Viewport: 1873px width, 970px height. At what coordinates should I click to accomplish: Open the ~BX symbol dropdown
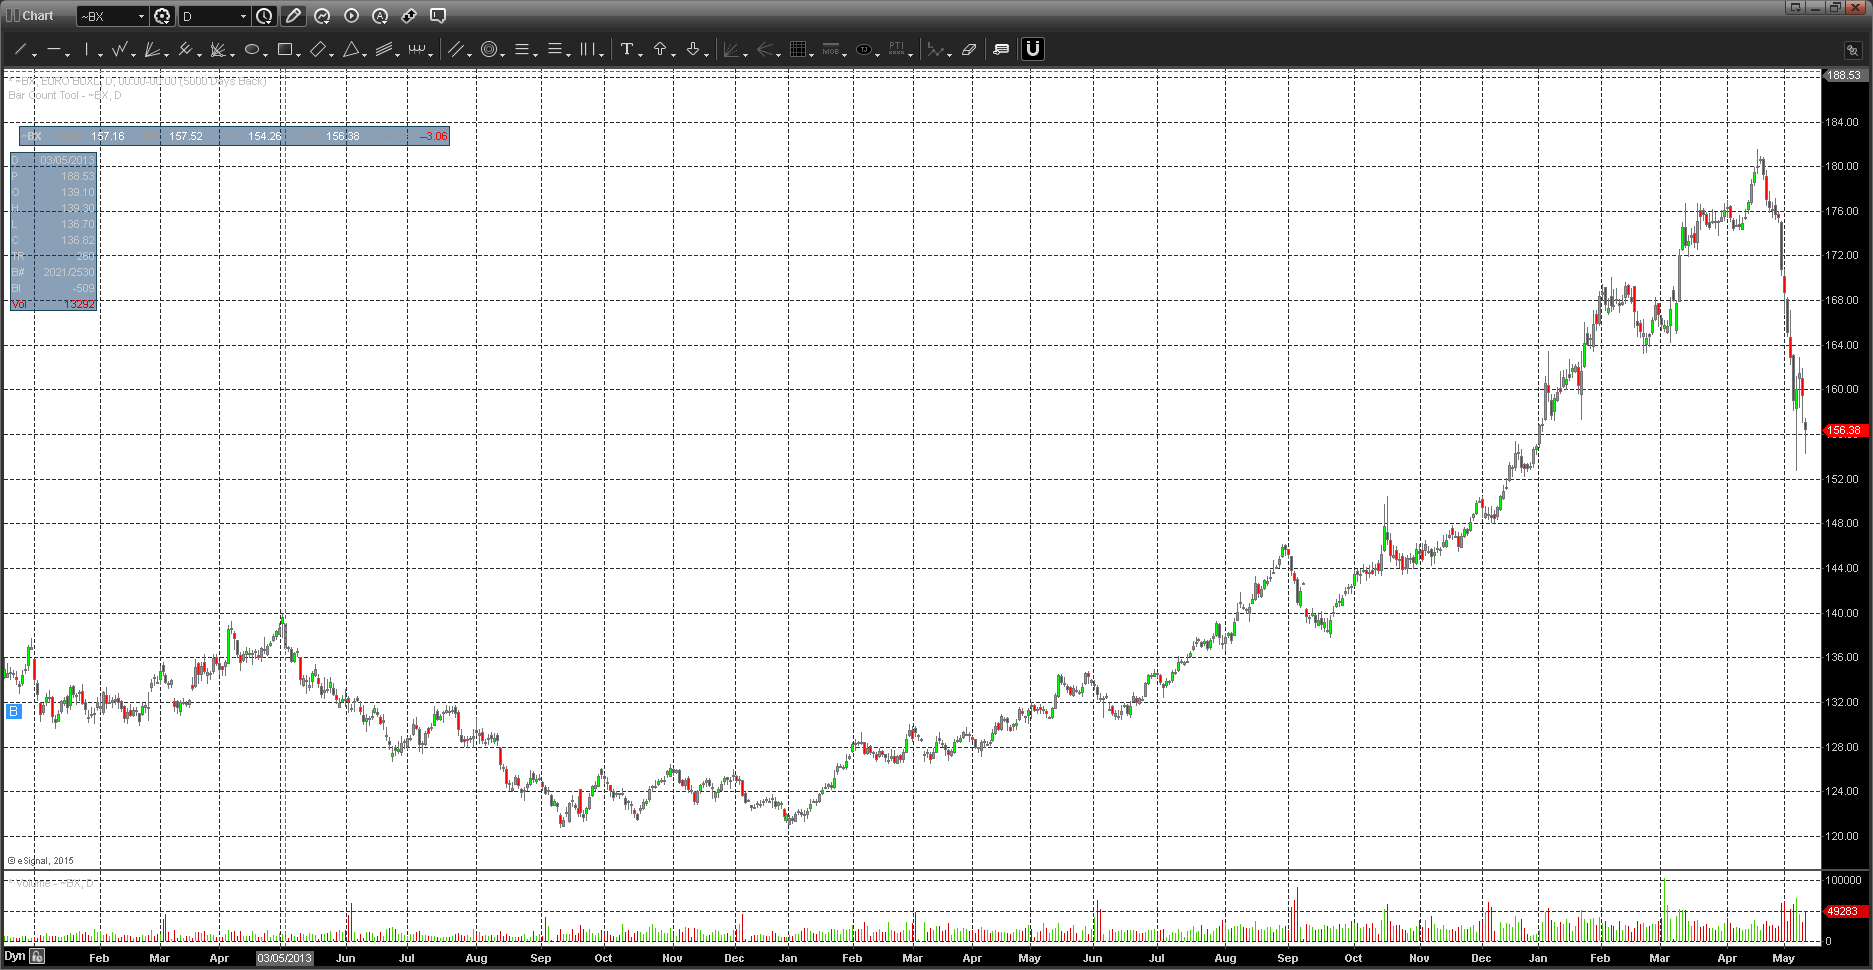click(x=141, y=16)
